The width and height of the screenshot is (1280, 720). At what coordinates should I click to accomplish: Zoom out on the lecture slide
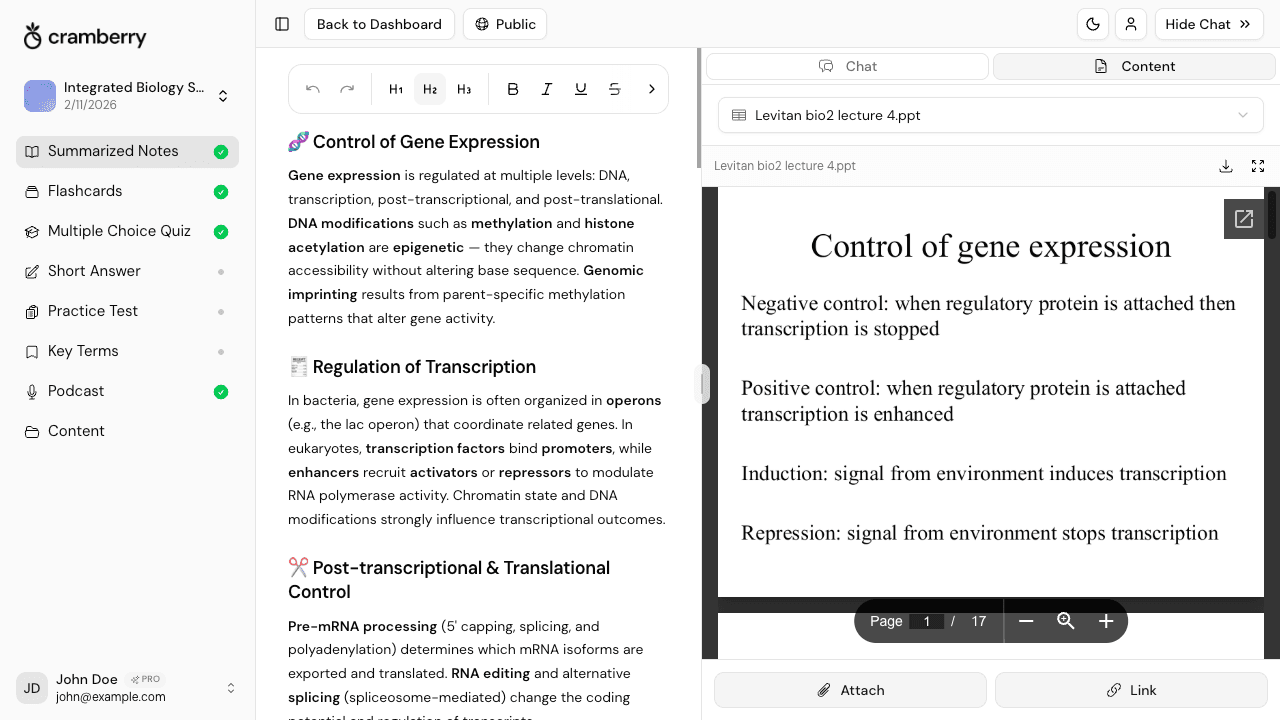click(x=1026, y=621)
